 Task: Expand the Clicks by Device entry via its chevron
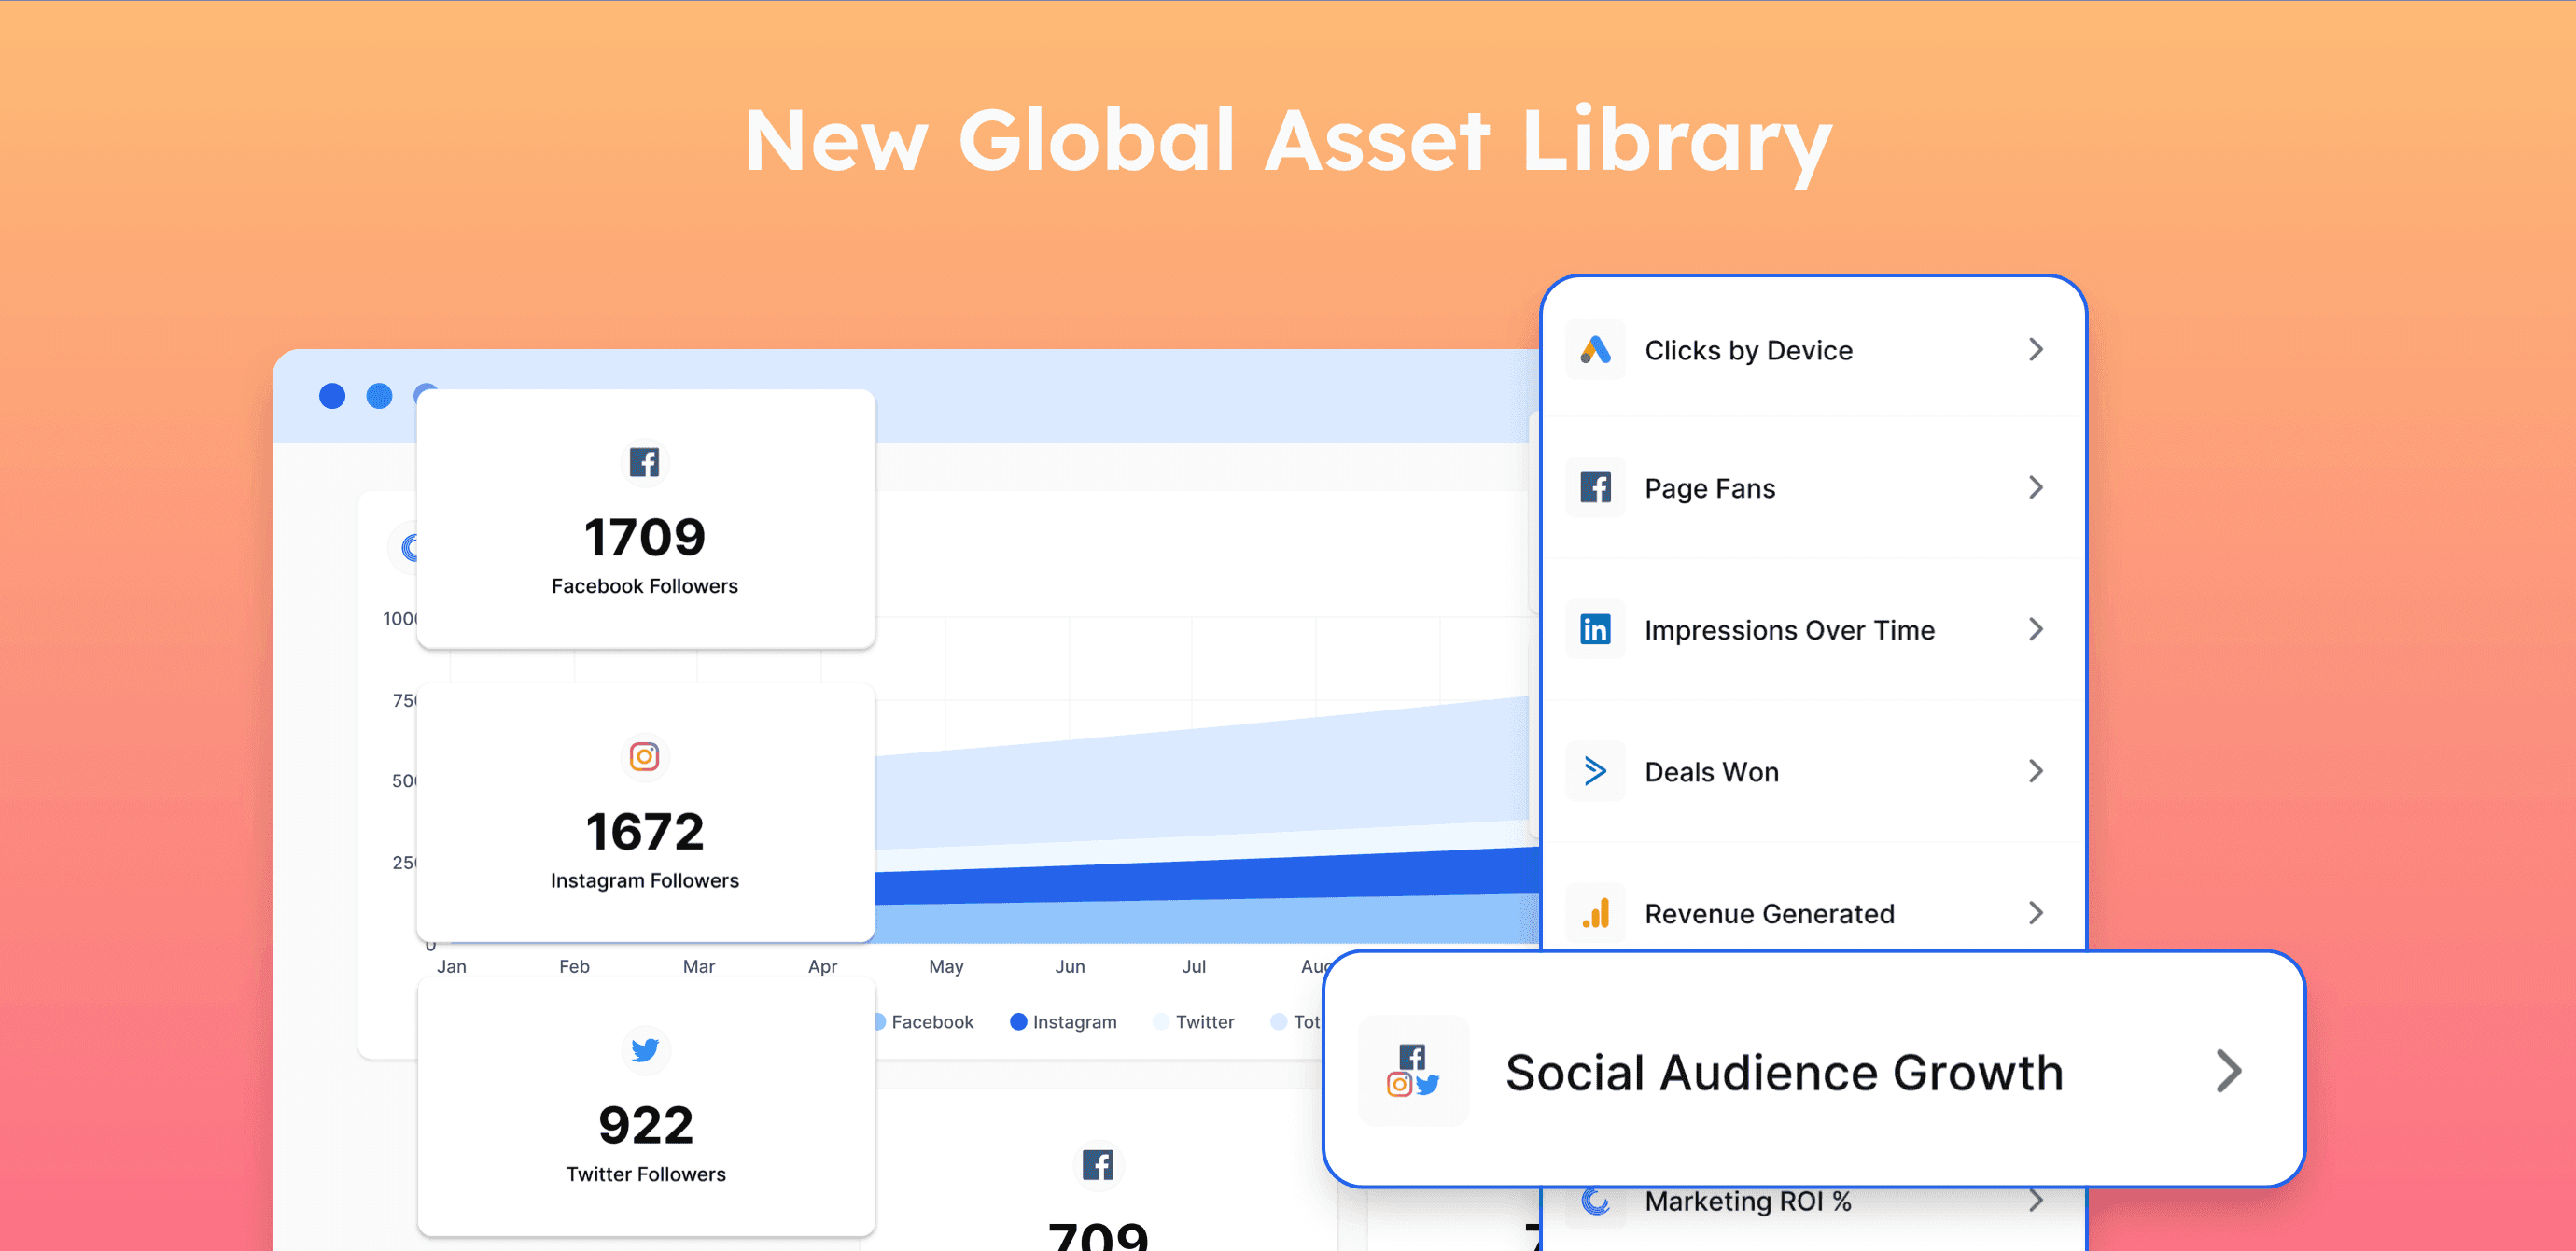[x=2036, y=350]
